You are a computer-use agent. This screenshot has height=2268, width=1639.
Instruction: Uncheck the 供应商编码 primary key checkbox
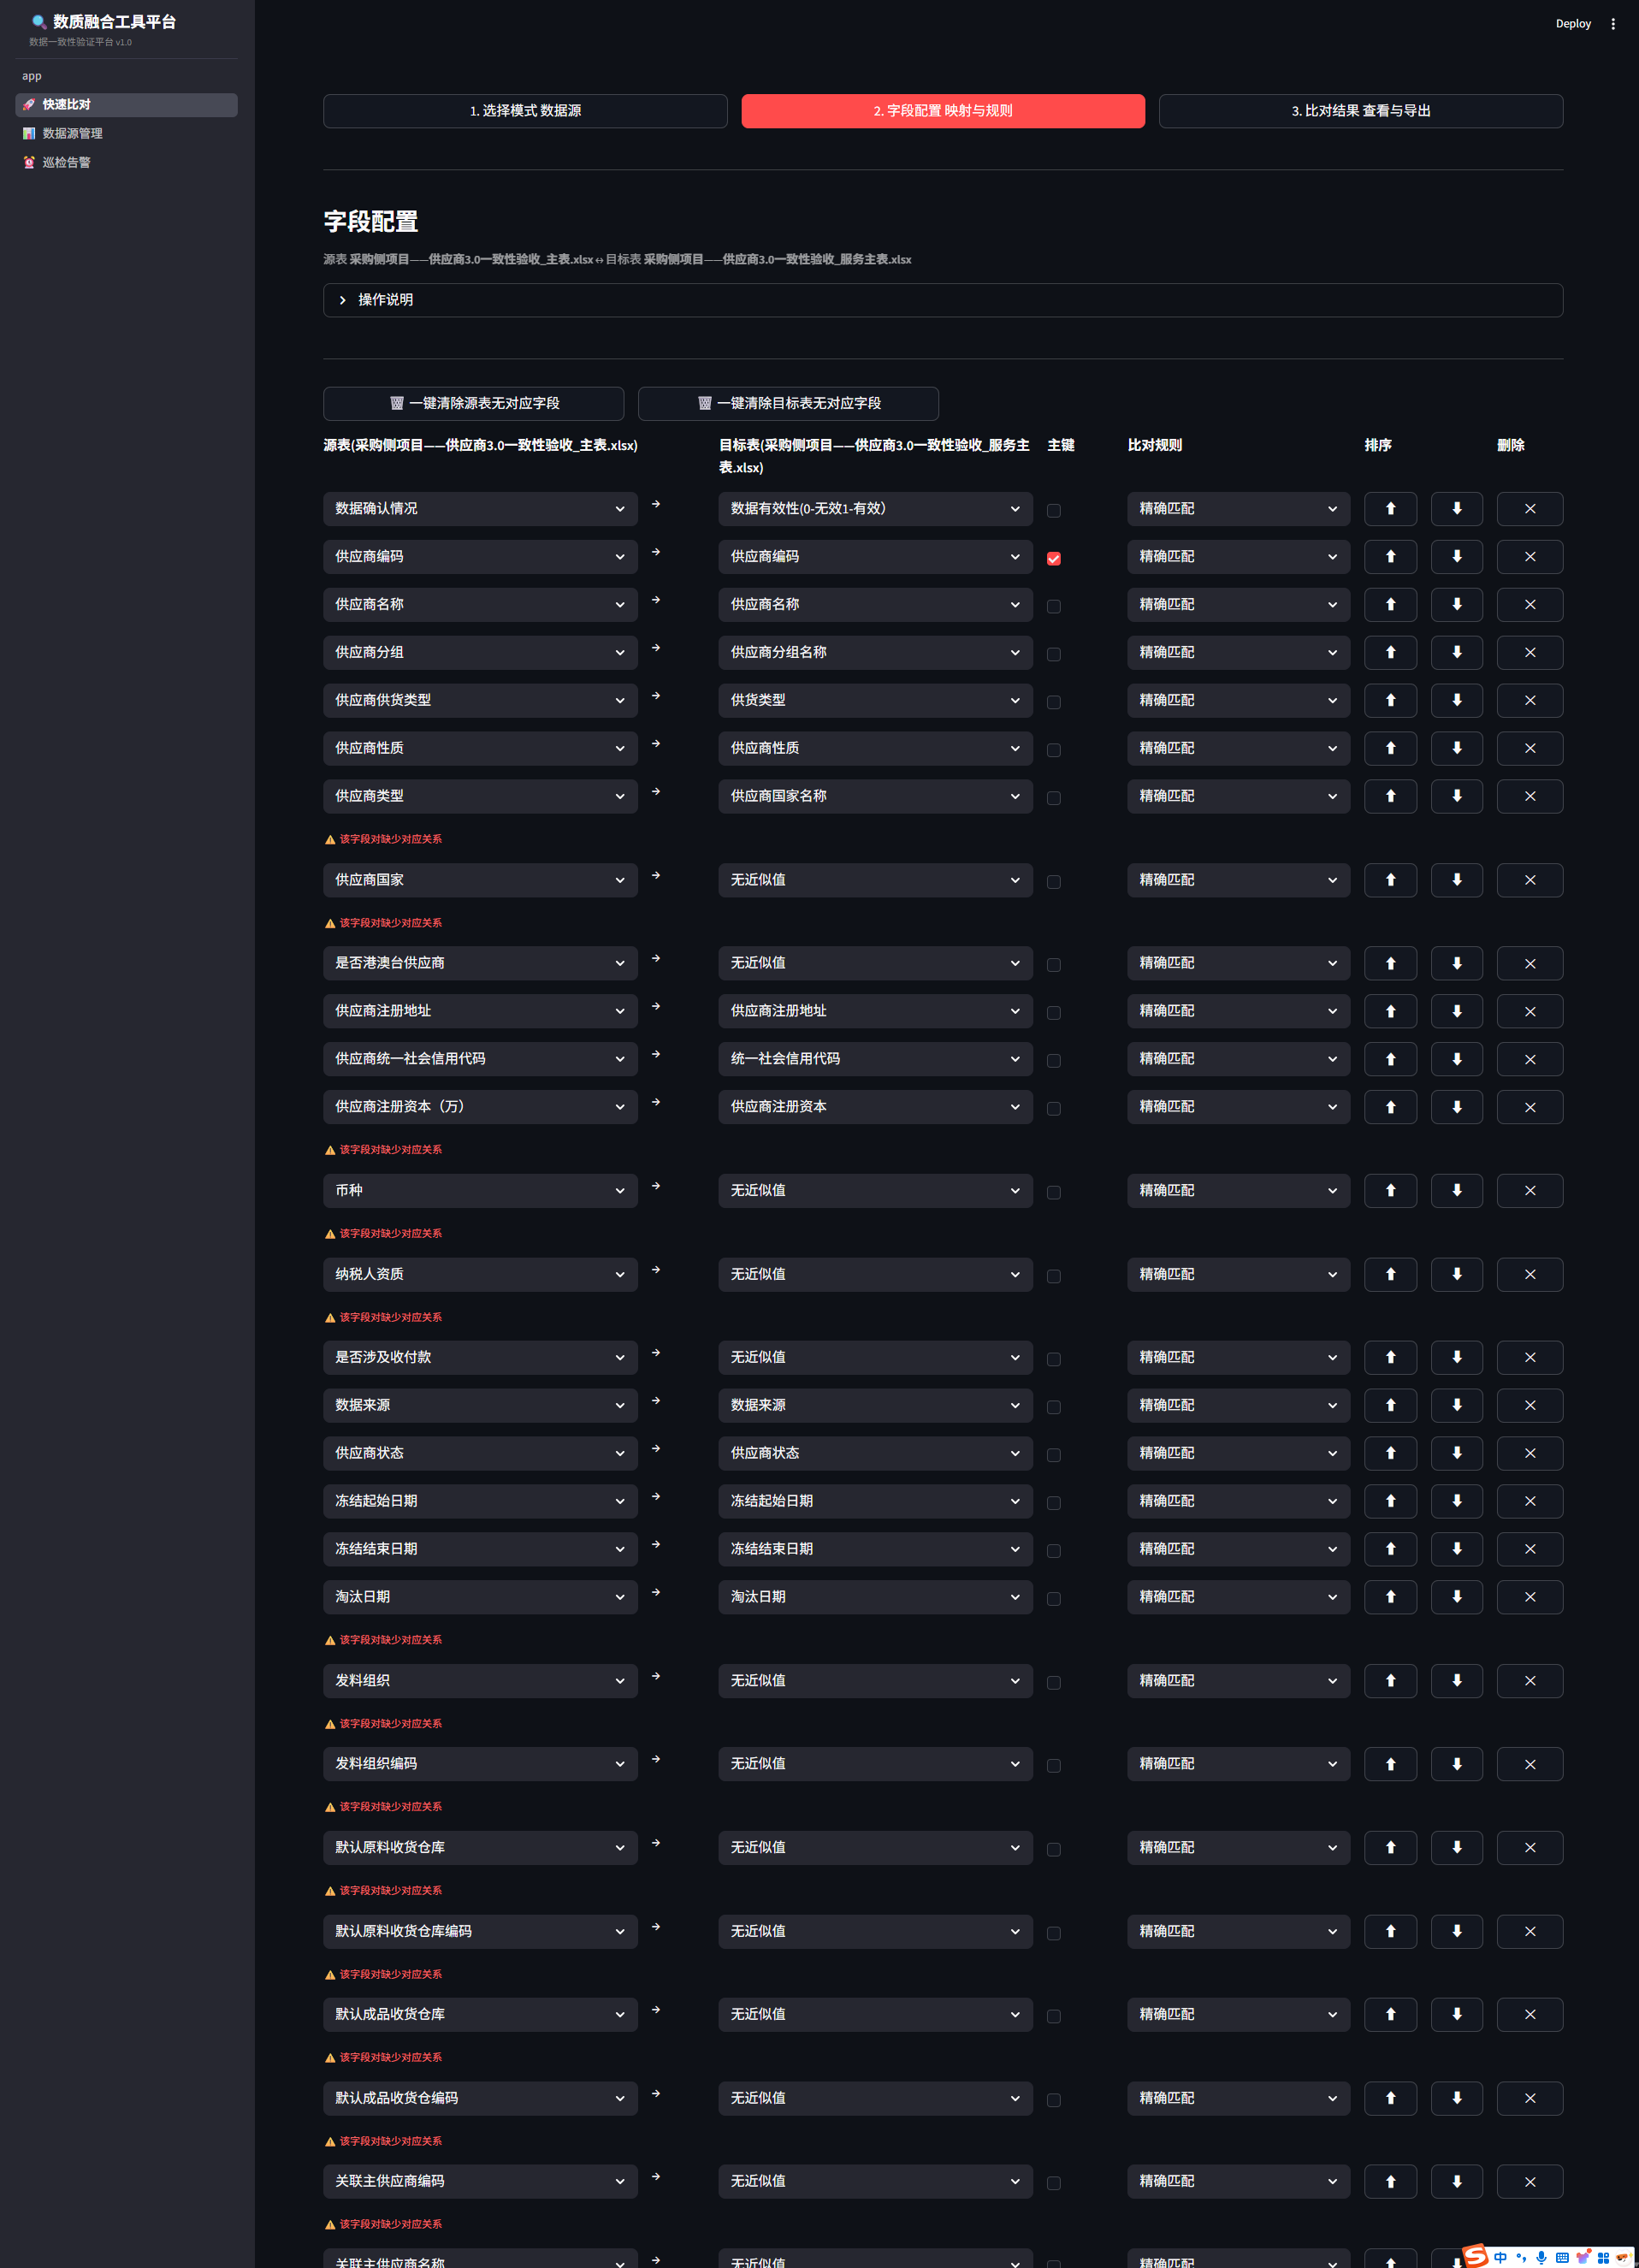pyautogui.click(x=1053, y=559)
